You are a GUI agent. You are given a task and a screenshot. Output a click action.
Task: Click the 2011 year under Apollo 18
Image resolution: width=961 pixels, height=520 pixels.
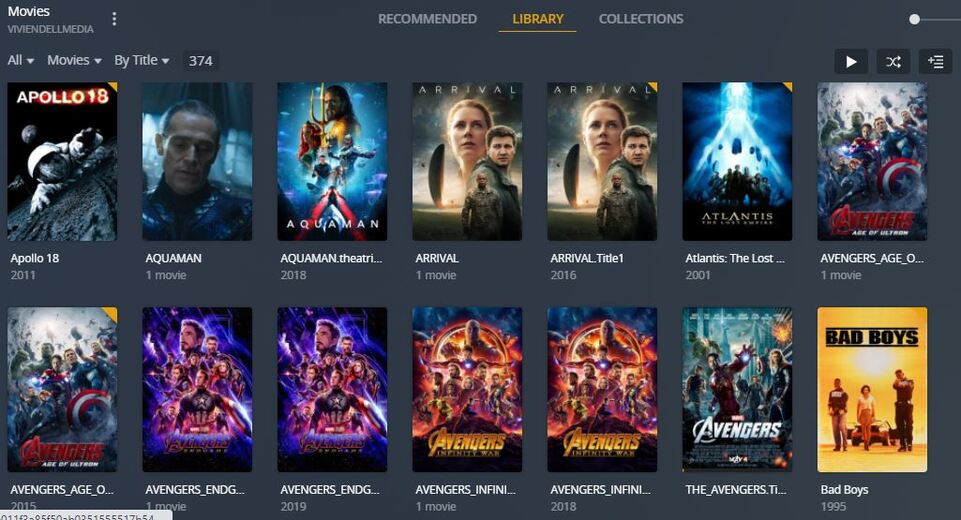pyautogui.click(x=23, y=275)
